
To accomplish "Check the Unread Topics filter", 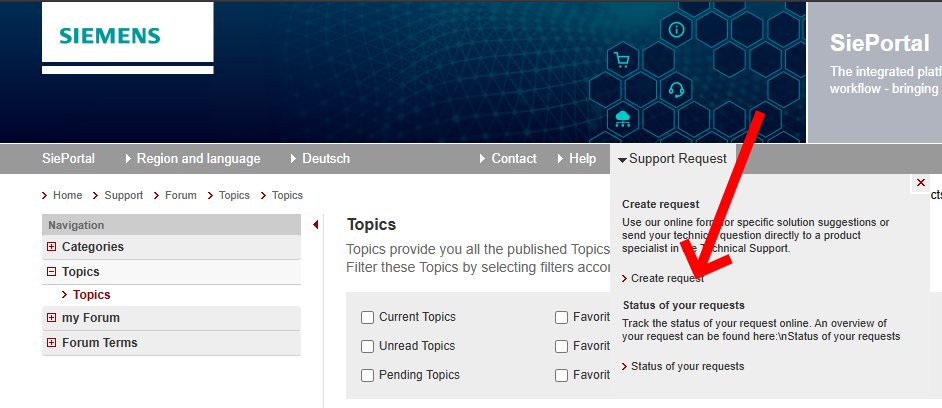I will [368, 346].
